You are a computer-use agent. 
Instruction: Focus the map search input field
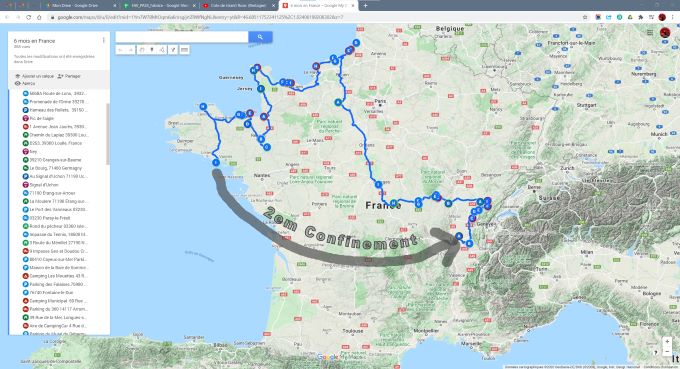pyautogui.click(x=182, y=37)
